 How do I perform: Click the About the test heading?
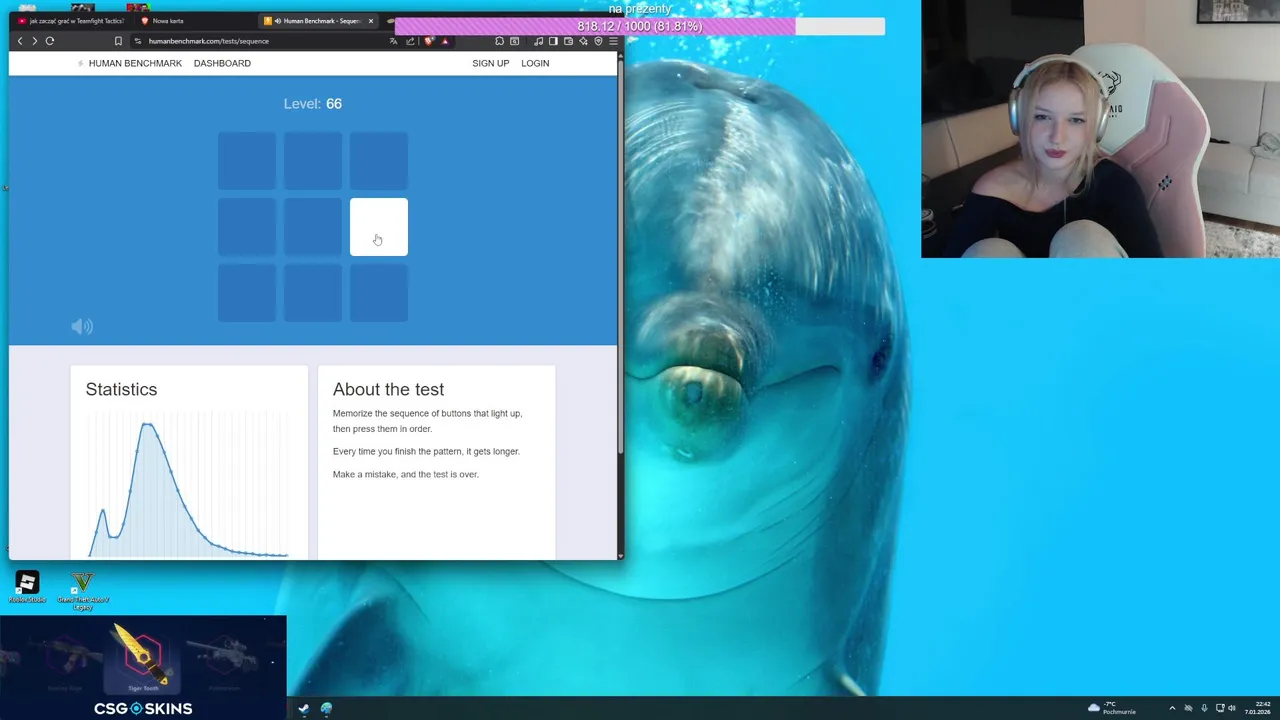point(388,389)
